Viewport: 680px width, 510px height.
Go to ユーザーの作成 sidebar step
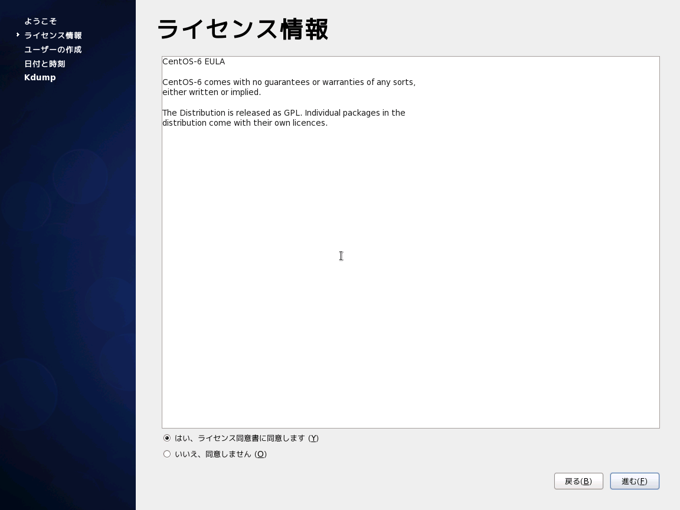pos(53,49)
